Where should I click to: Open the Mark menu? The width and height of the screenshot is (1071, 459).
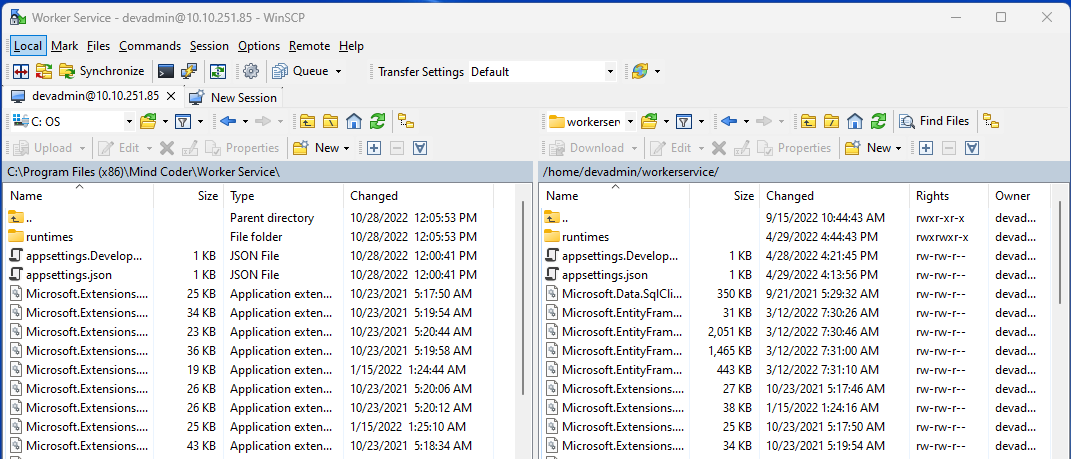coord(65,46)
